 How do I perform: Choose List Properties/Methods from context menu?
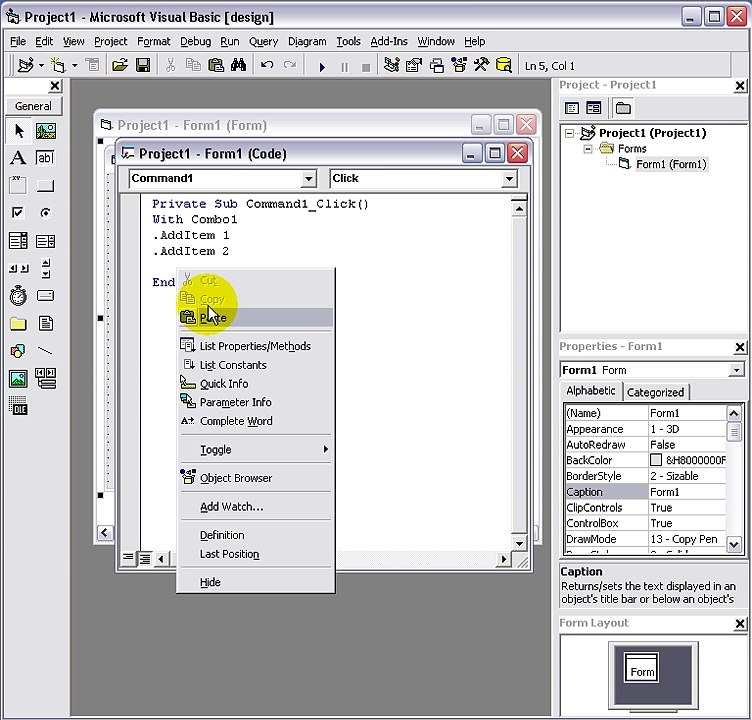(x=256, y=346)
